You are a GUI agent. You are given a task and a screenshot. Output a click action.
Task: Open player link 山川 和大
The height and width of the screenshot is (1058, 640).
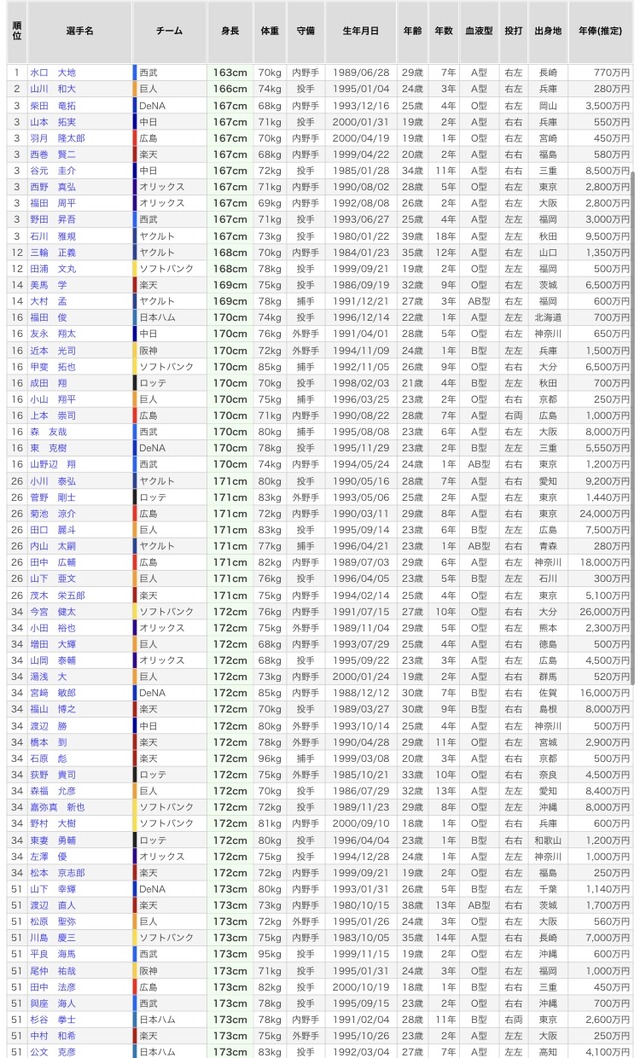coord(53,89)
